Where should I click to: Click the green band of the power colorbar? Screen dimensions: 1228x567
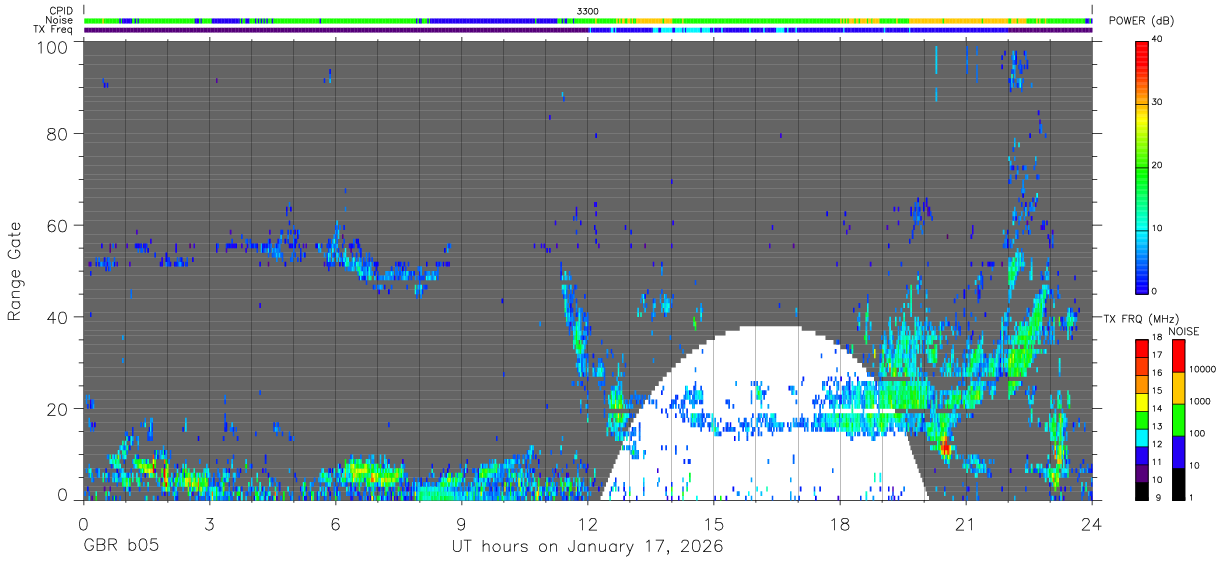click(1142, 170)
